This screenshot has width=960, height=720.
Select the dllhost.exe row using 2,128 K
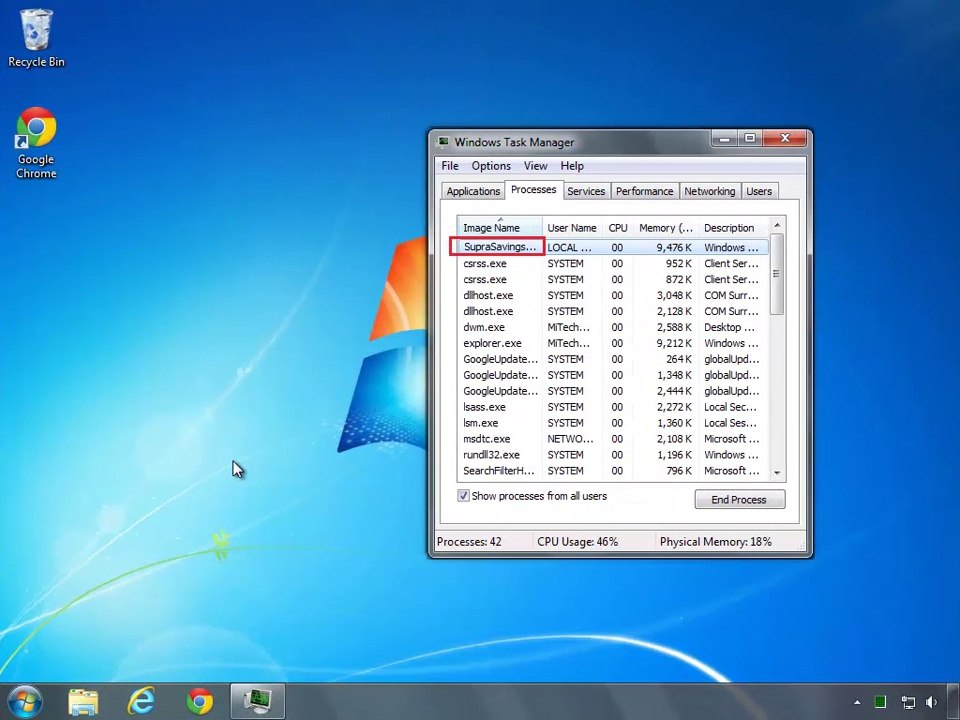tap(613, 311)
